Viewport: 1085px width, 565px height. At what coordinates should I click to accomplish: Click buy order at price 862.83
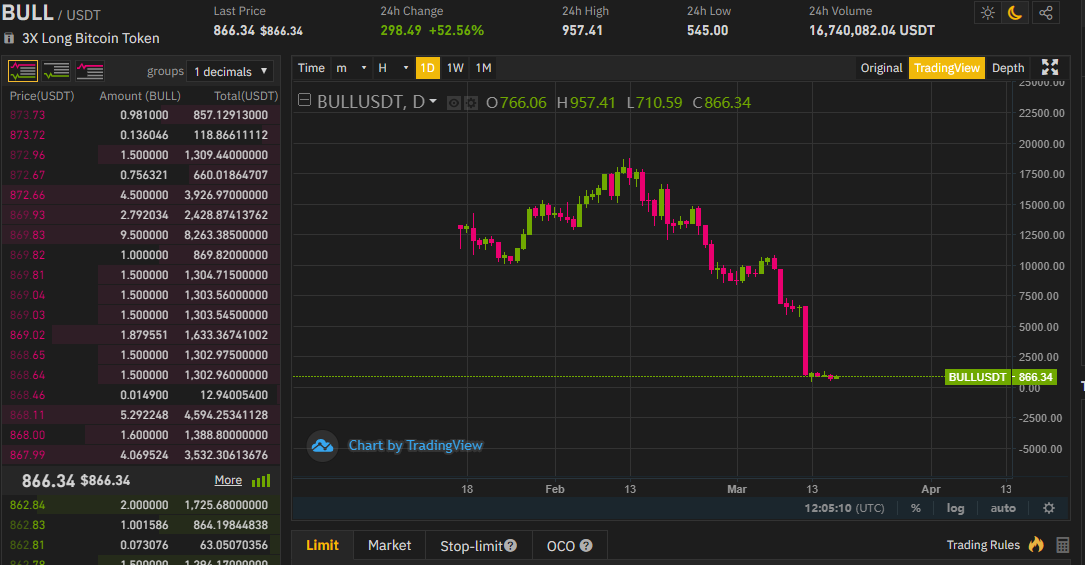pos(141,525)
